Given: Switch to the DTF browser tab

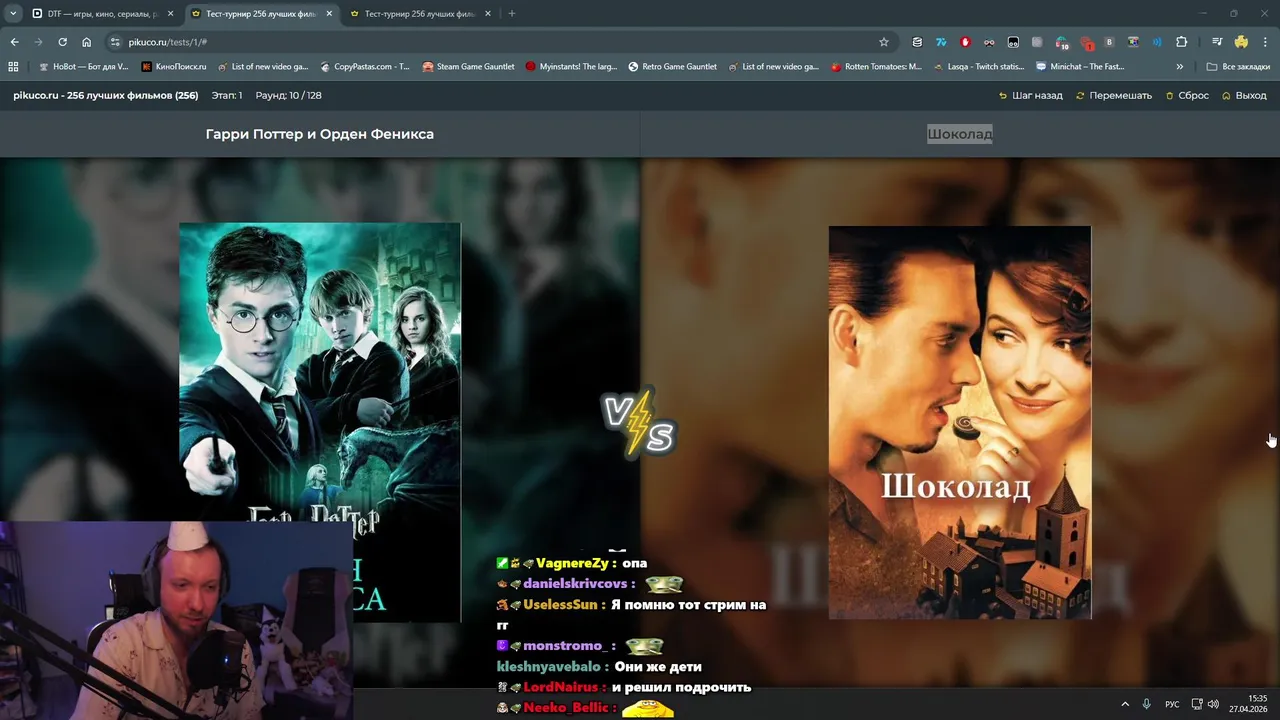Looking at the screenshot, I should tap(102, 14).
